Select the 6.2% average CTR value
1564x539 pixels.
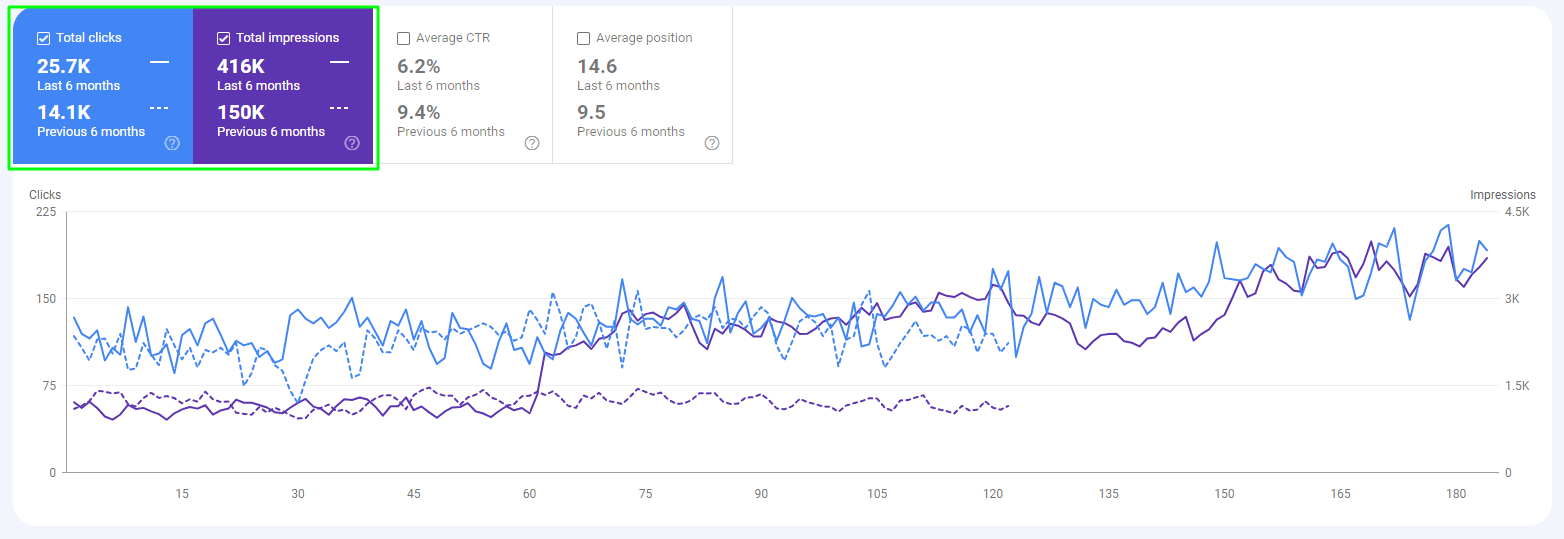click(418, 67)
